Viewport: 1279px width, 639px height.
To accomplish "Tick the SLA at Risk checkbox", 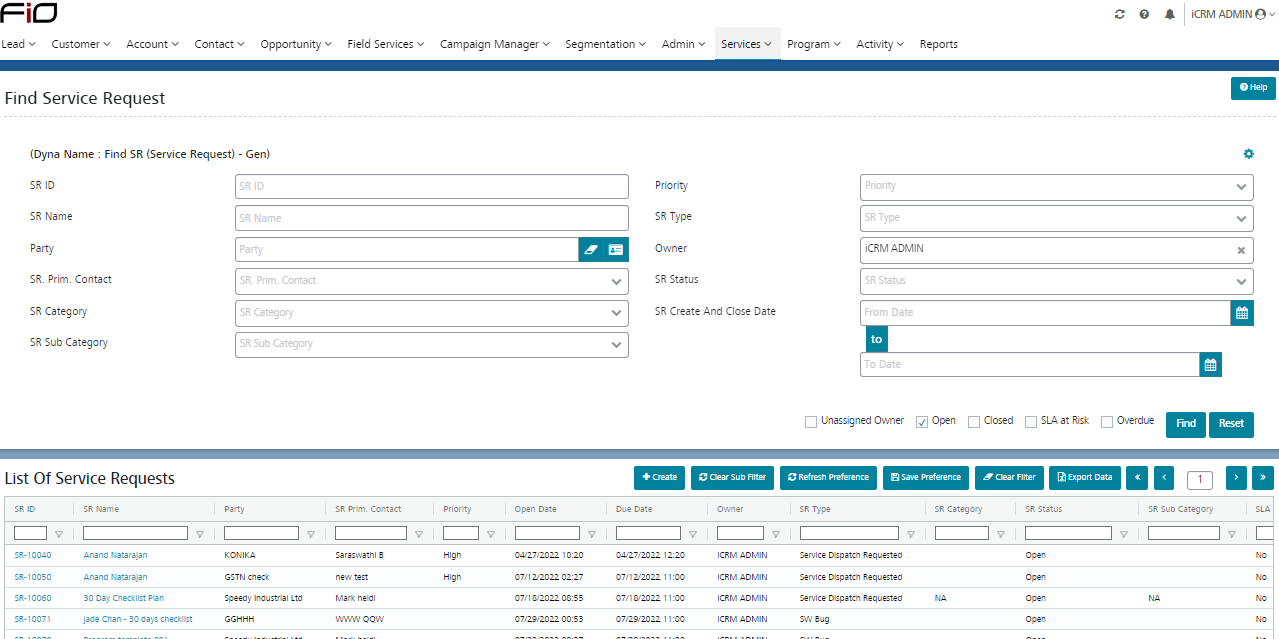I will (1031, 422).
